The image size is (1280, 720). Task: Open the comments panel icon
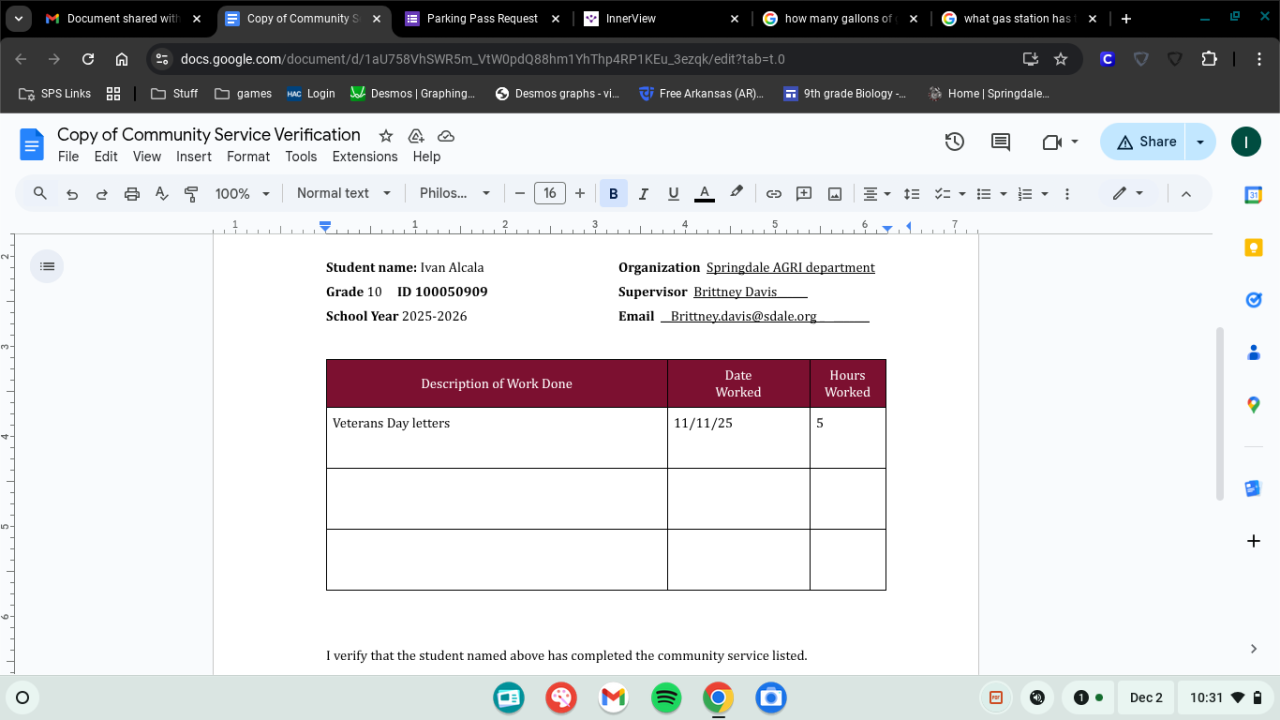[1000, 142]
